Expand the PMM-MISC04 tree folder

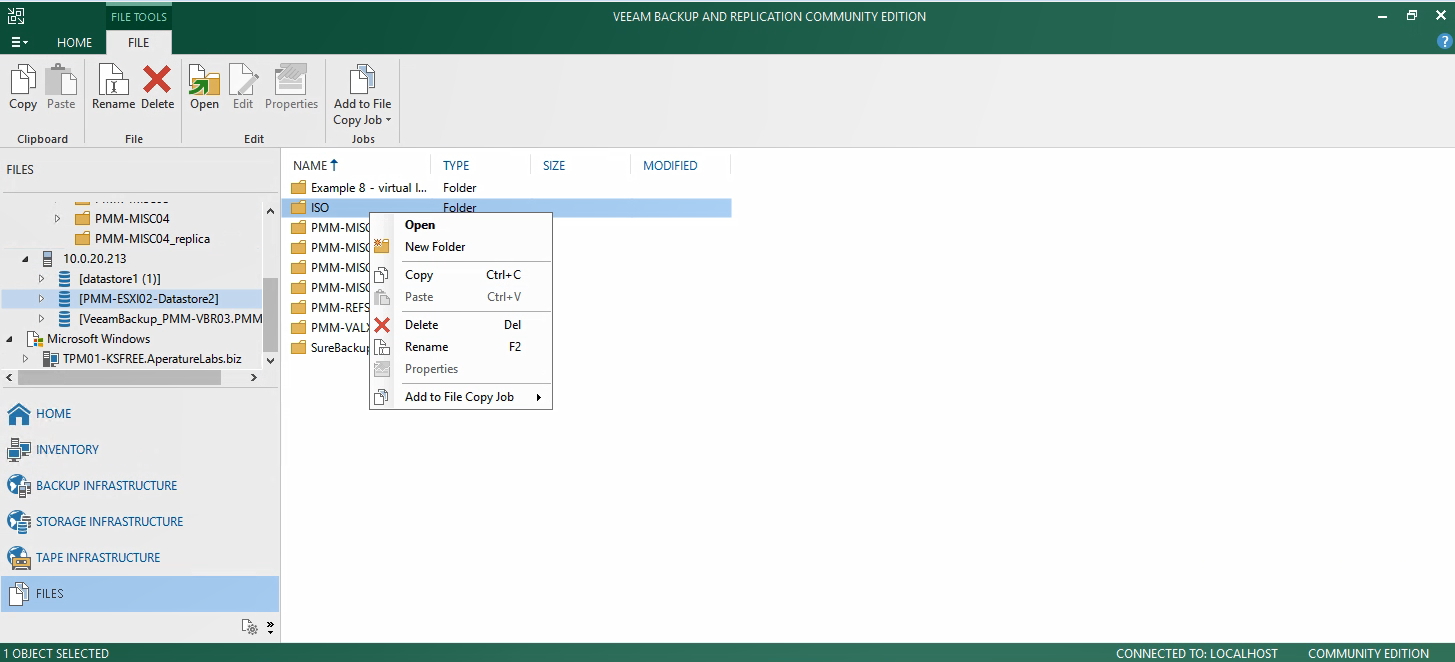[57, 219]
